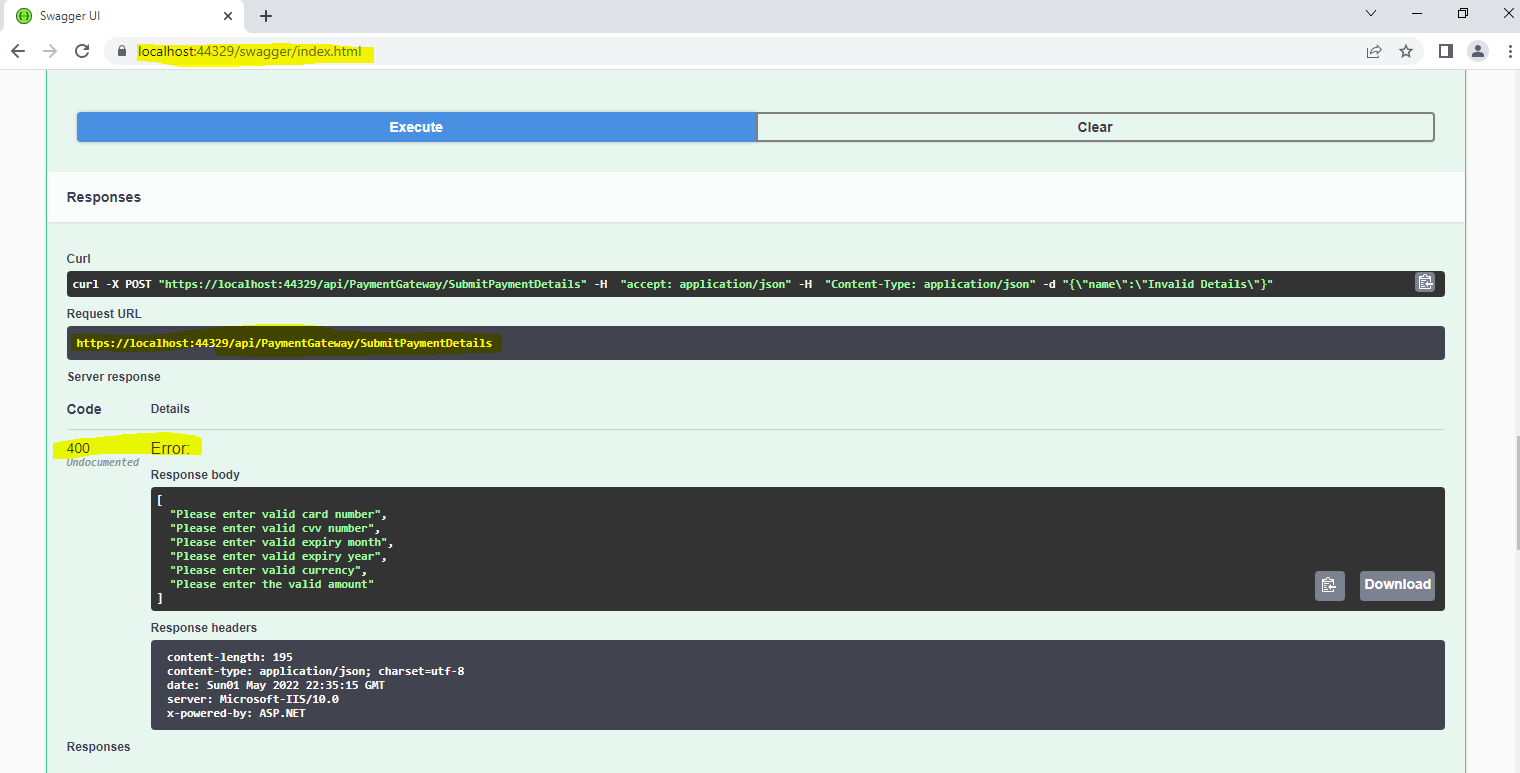Click the Swagger logo on the browser tab

pyautogui.click(x=23, y=16)
